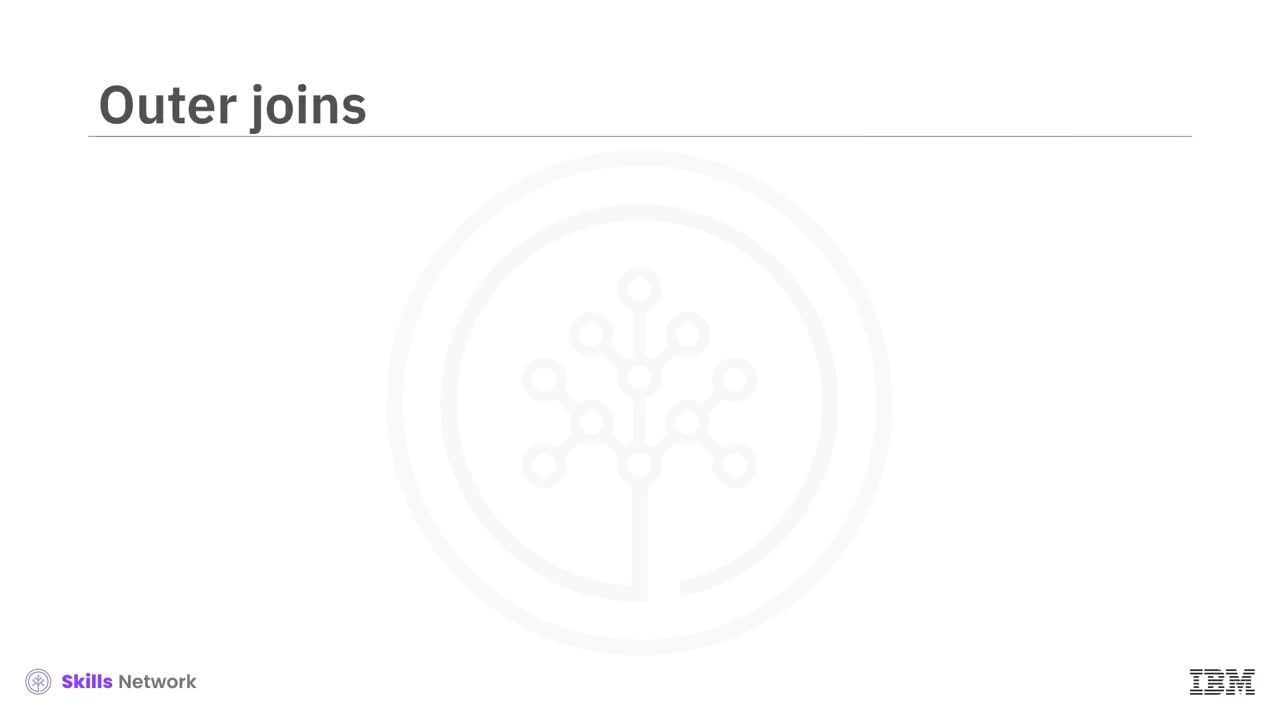Click the far-right middle node of watermark tree

coord(735,379)
